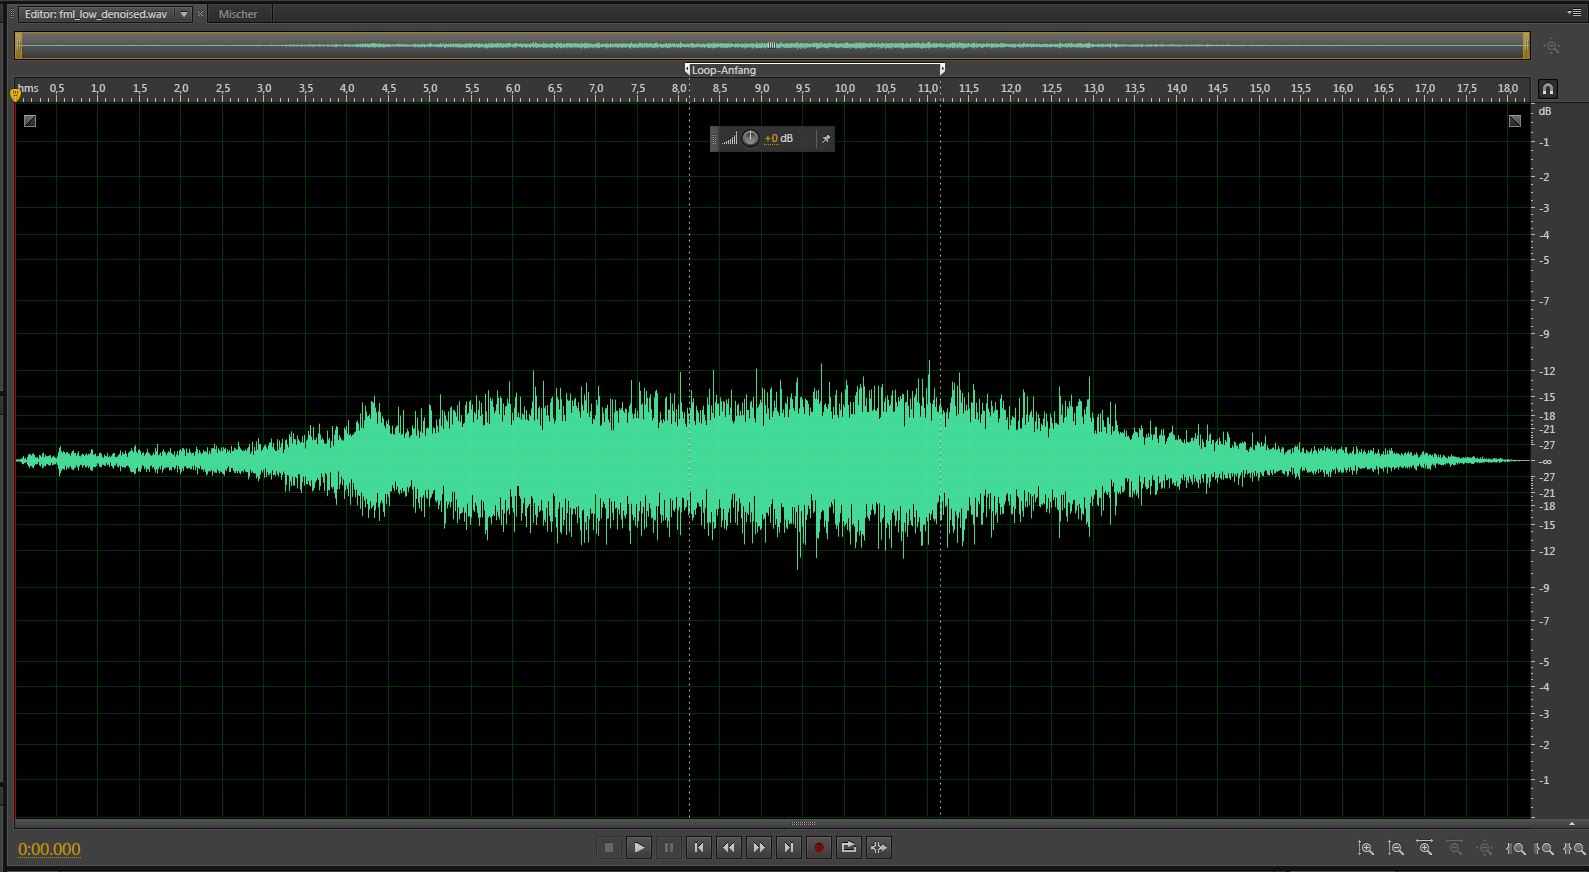Click the HUD volume knob

click(750, 139)
